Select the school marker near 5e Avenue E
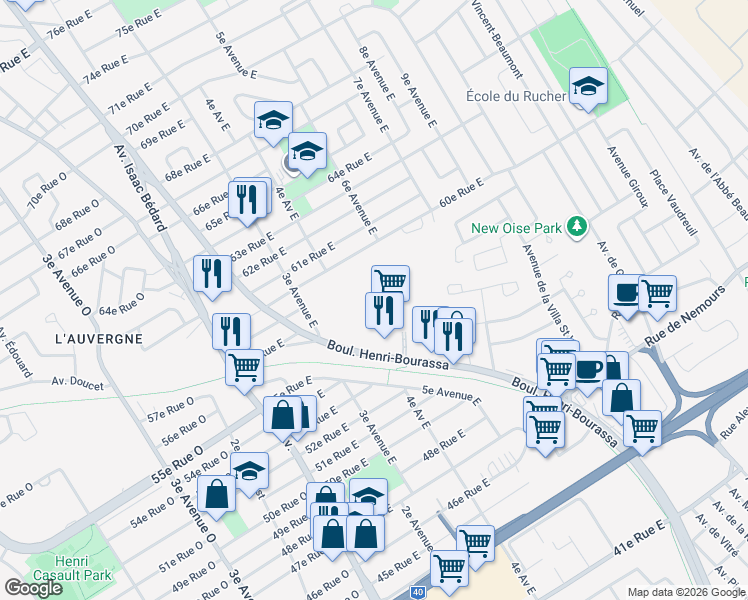This screenshot has width=748, height=600. pos(273,123)
